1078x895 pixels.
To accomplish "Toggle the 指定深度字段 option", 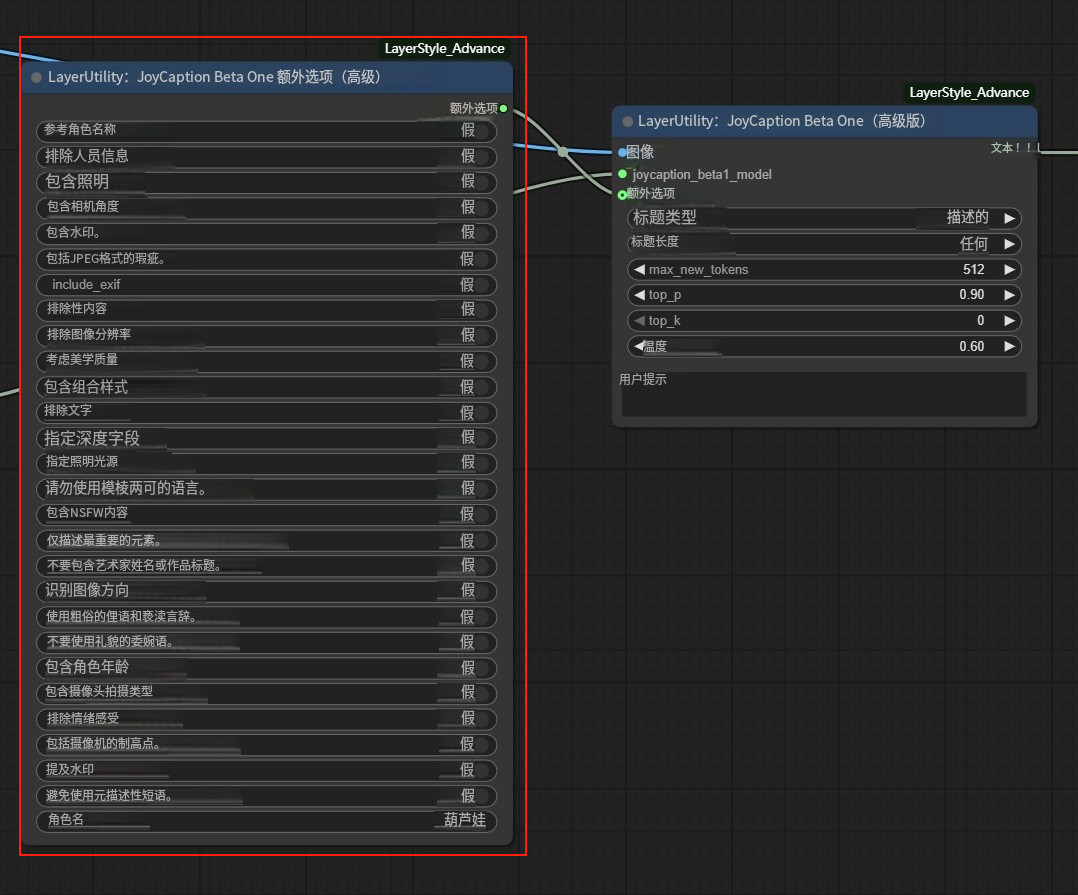I will click(266, 438).
